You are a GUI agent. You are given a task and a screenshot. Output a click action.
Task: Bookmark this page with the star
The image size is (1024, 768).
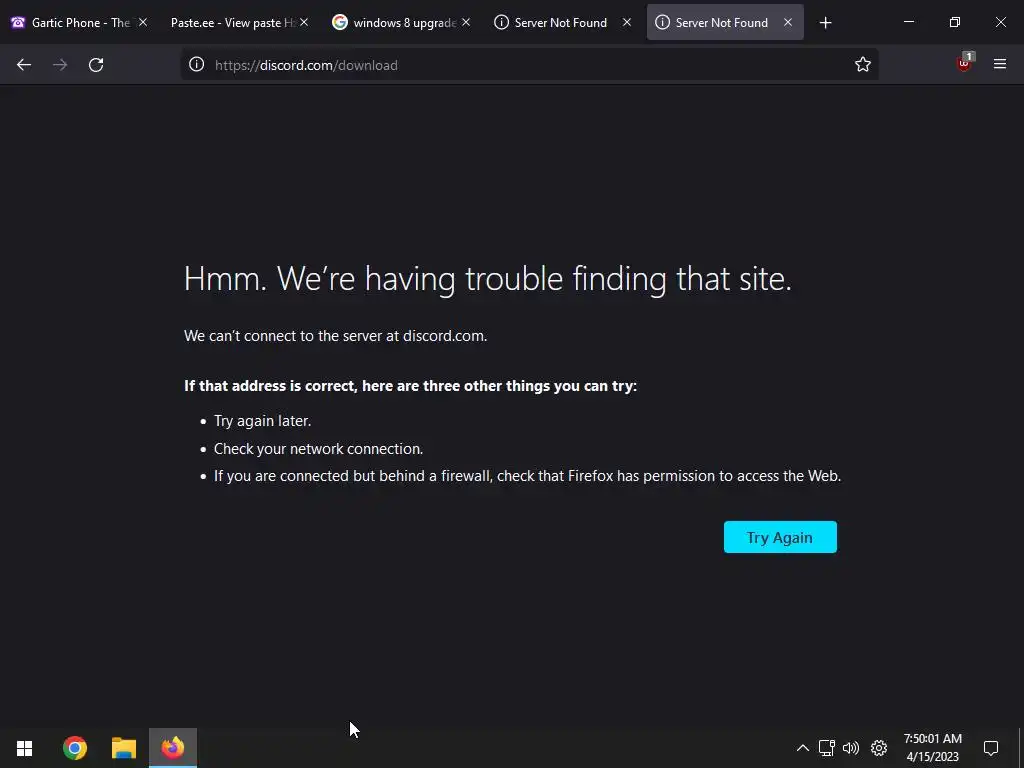(863, 64)
